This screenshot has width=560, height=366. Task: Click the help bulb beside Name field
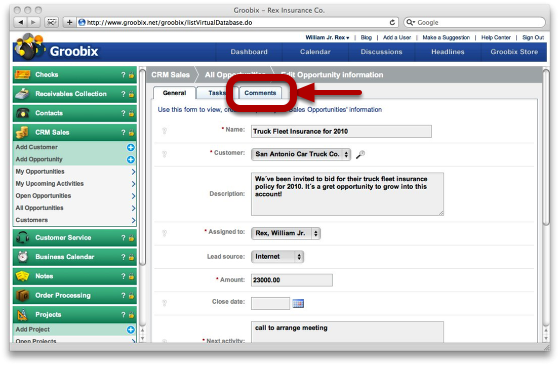pos(164,131)
